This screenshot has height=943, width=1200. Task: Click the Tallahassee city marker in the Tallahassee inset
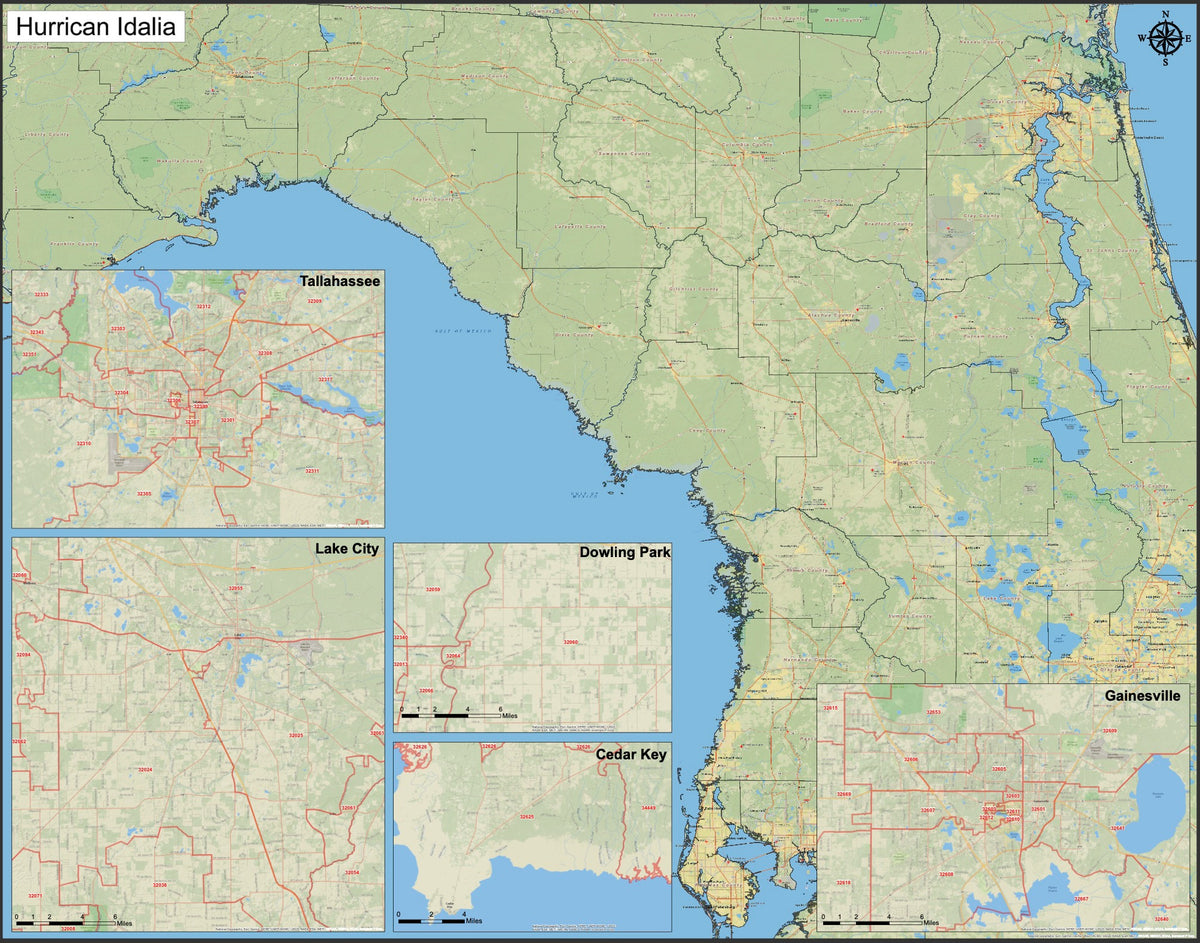coord(200,401)
